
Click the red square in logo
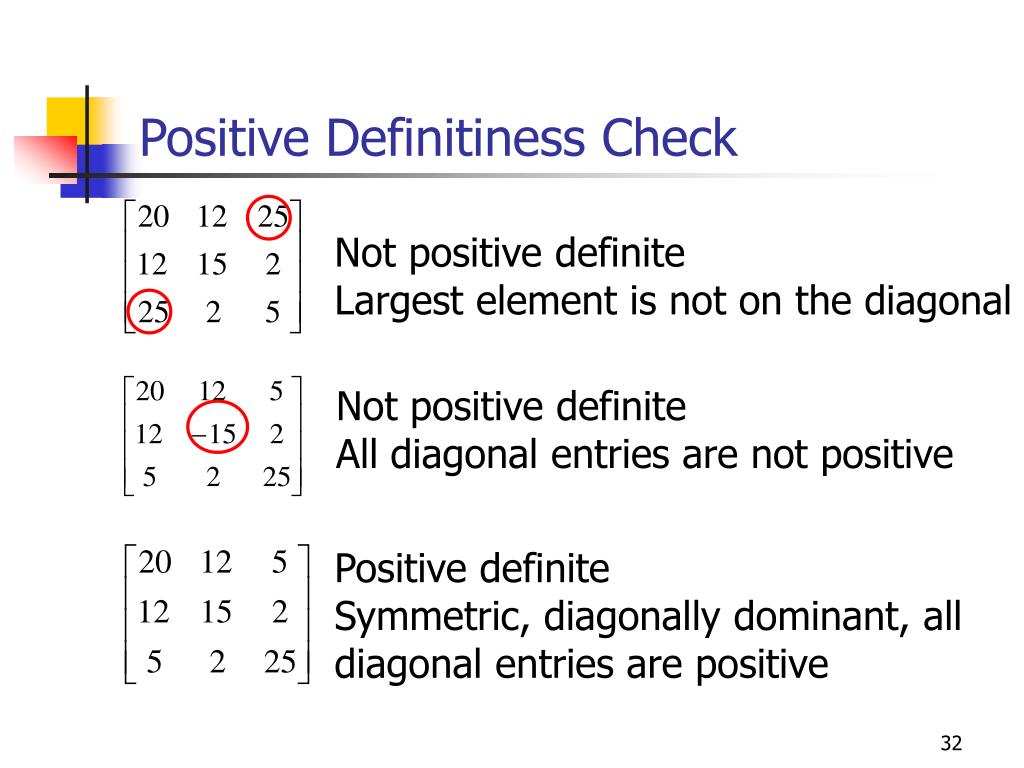44,157
